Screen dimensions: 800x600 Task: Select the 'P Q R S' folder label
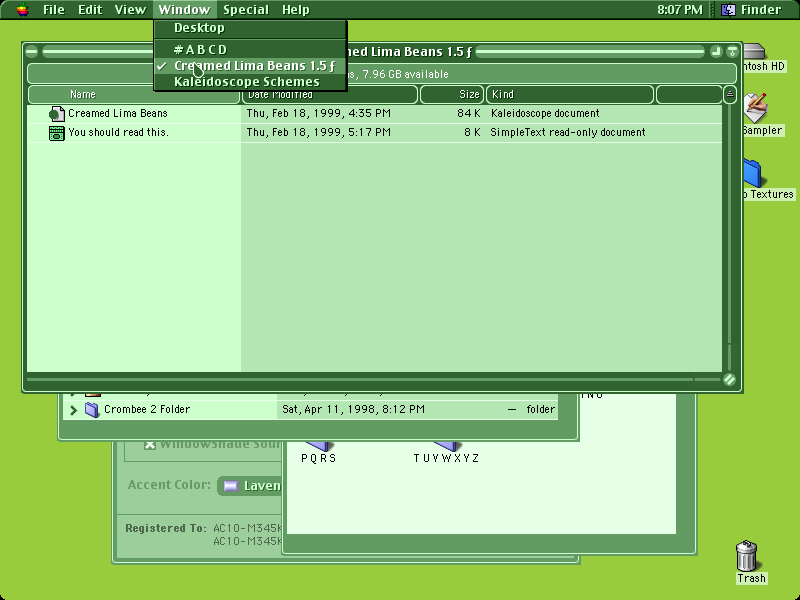tap(319, 458)
